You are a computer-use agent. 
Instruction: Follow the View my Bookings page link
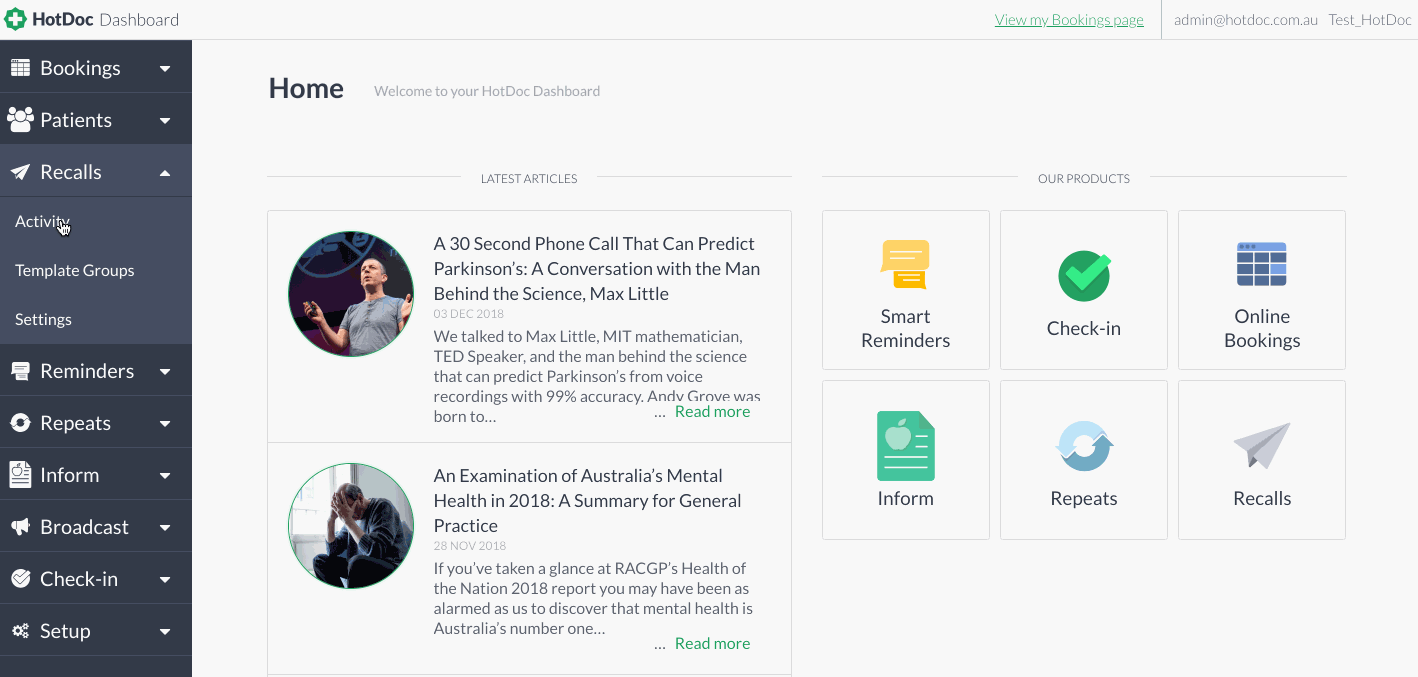[1069, 20]
